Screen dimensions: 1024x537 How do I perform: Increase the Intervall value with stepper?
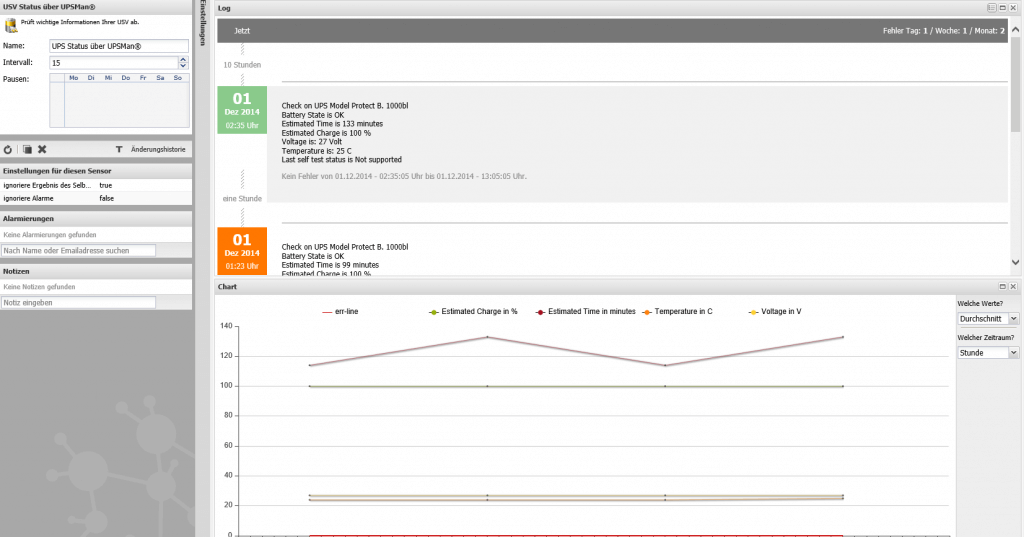point(183,59)
